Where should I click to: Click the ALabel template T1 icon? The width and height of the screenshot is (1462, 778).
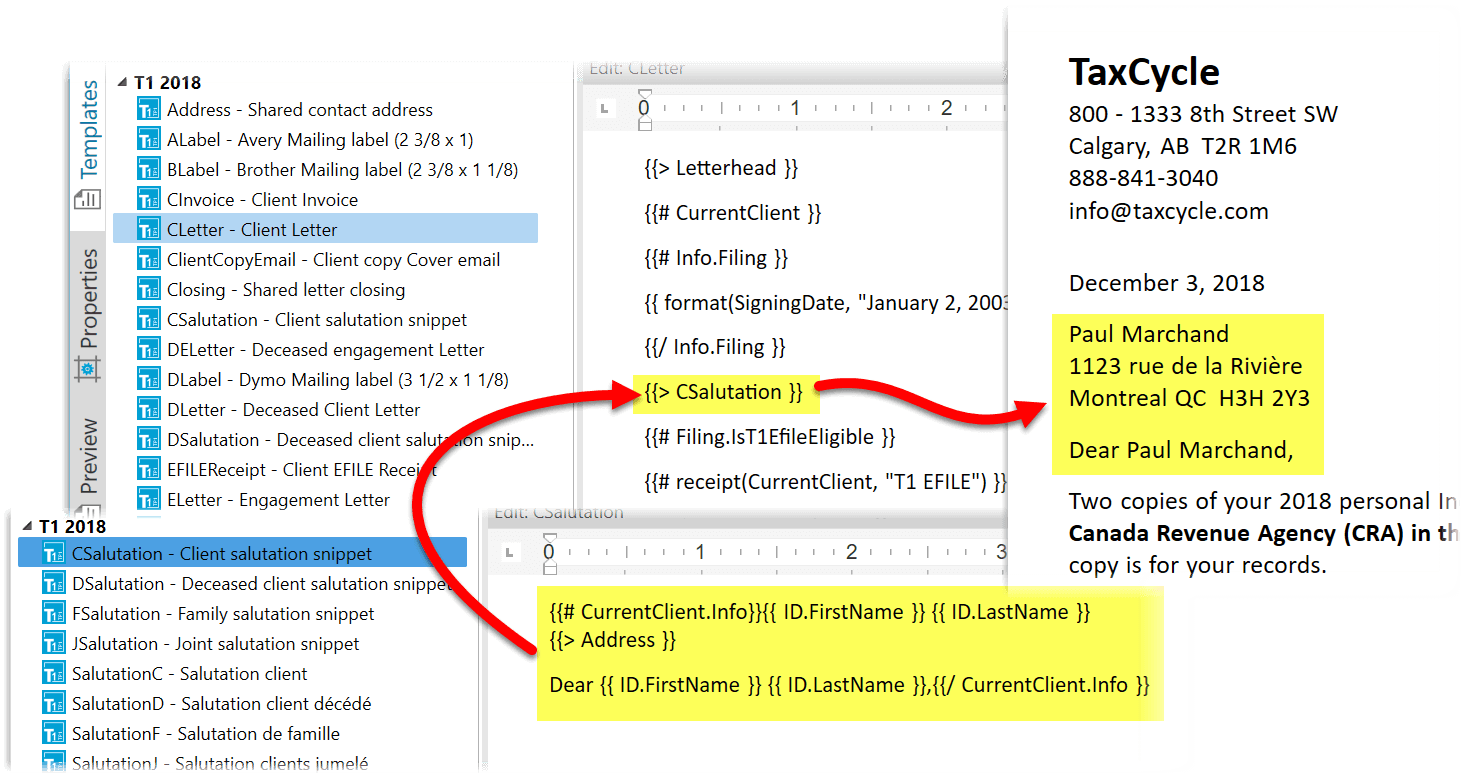click(149, 140)
